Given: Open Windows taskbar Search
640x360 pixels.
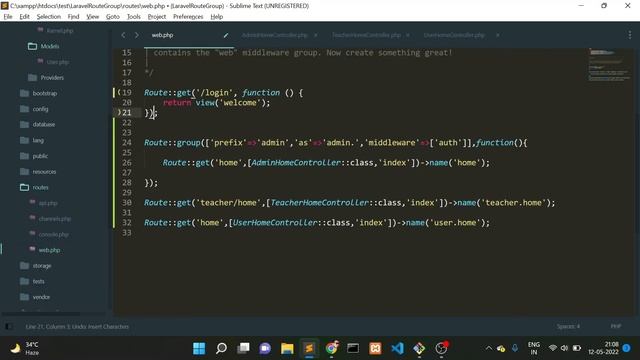Looking at the screenshot, I should pos(221,348).
